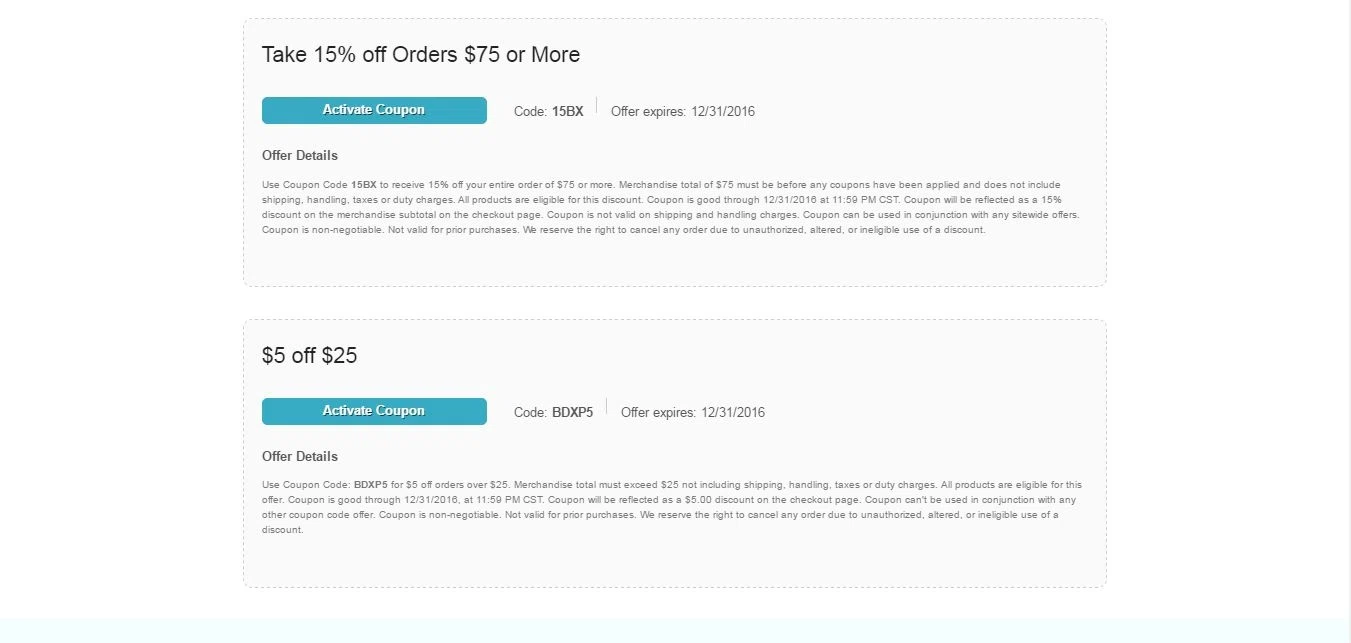The image size is (1351, 643).
Task: Click the 'Code:' label next to BDXP5
Action: tap(530, 412)
